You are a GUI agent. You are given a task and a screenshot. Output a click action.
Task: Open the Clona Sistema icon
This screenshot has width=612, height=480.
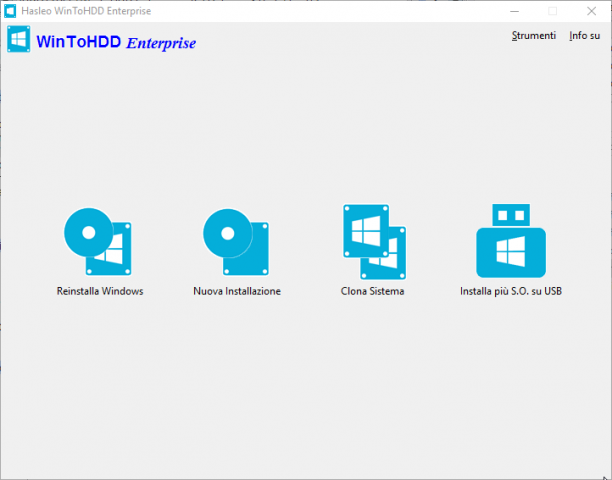click(x=375, y=242)
